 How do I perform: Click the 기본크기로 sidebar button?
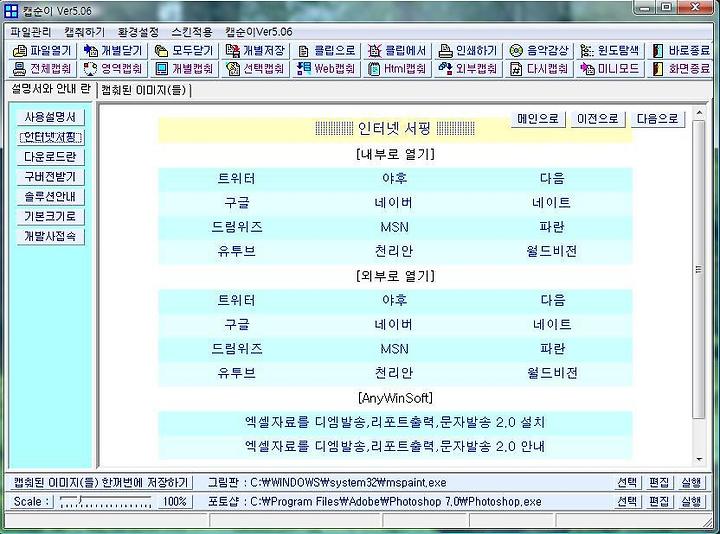pos(51,216)
